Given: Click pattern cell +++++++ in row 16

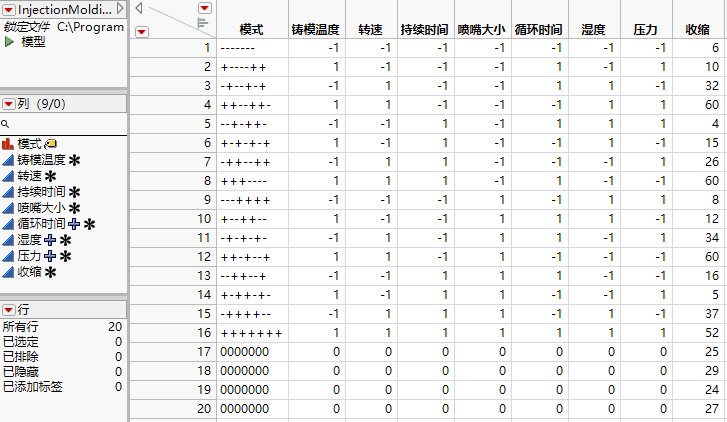Looking at the screenshot, I should pyautogui.click(x=253, y=333).
